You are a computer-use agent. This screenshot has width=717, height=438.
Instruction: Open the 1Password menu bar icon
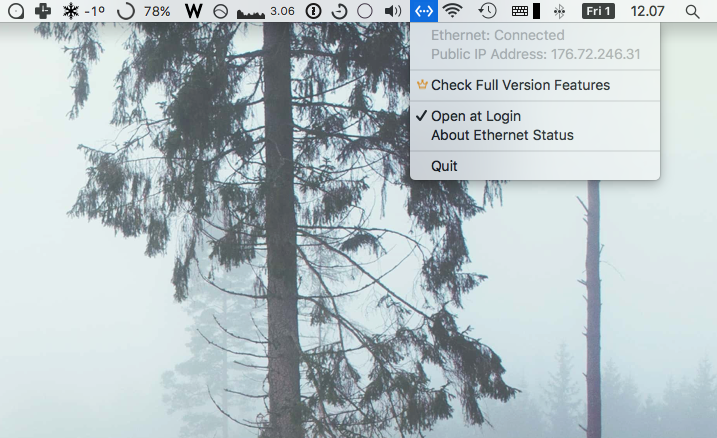(x=313, y=11)
